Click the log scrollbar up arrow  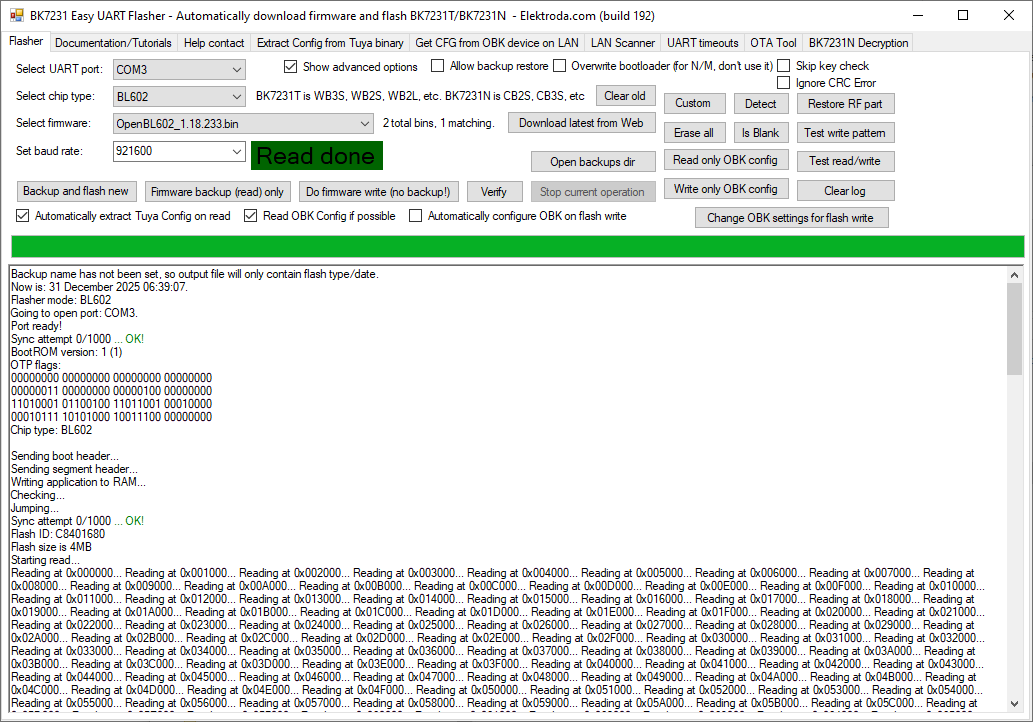pyautogui.click(x=1015, y=275)
